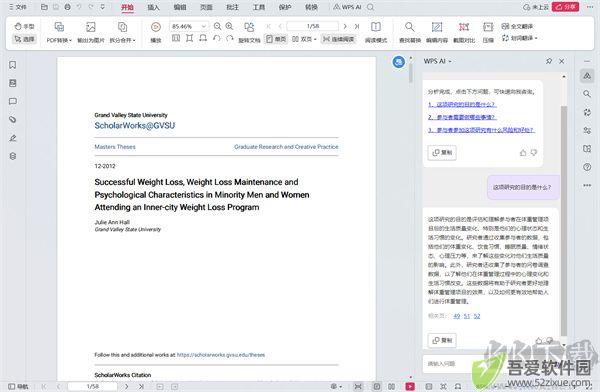Click the third suggested question link
This screenshot has height=392, width=600.
click(x=481, y=130)
